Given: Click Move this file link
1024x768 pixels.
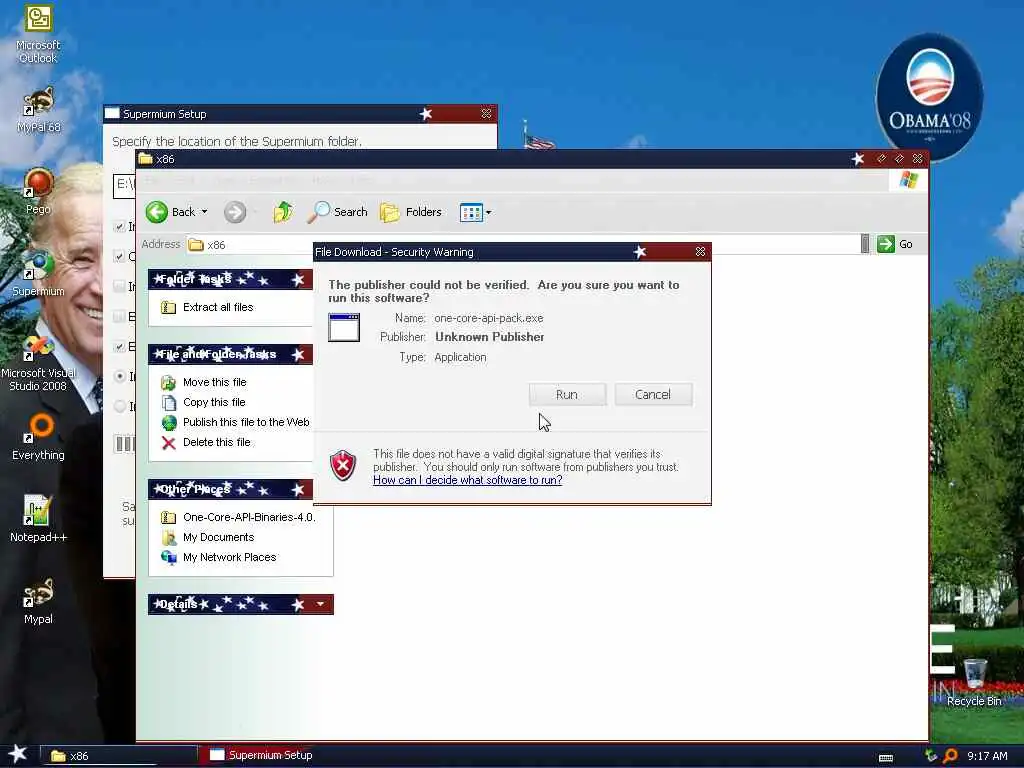Looking at the screenshot, I should pyautogui.click(x=215, y=382).
